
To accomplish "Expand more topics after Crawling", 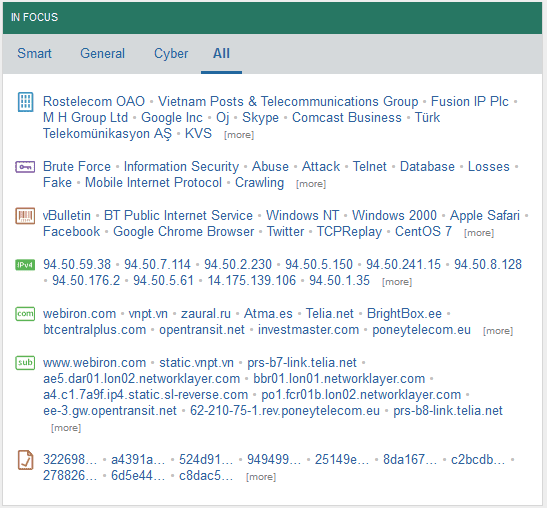I will click(311, 184).
